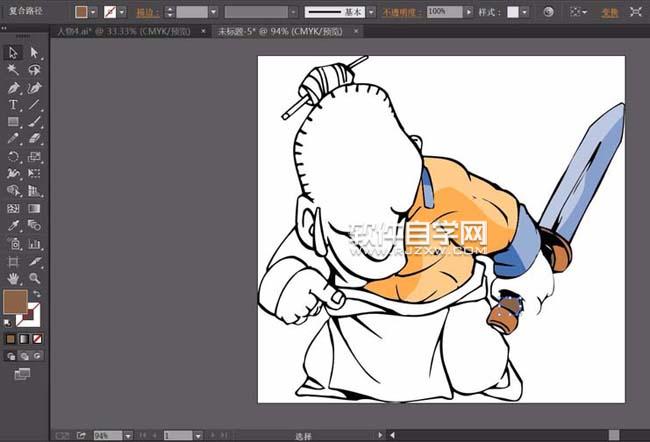Open the Align options dropdown icon
Viewport: 650px width, 442px height.
tap(578, 12)
